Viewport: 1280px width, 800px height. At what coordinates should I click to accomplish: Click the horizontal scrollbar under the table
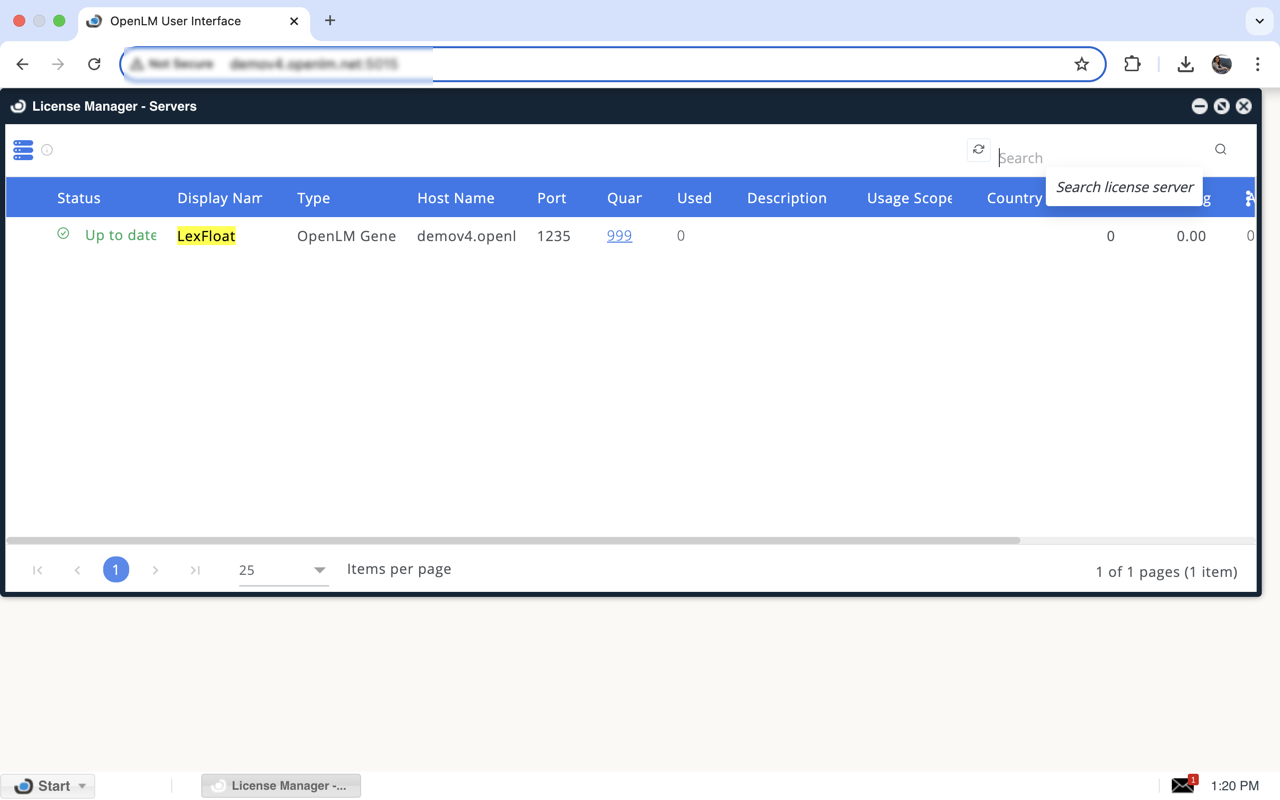512,541
